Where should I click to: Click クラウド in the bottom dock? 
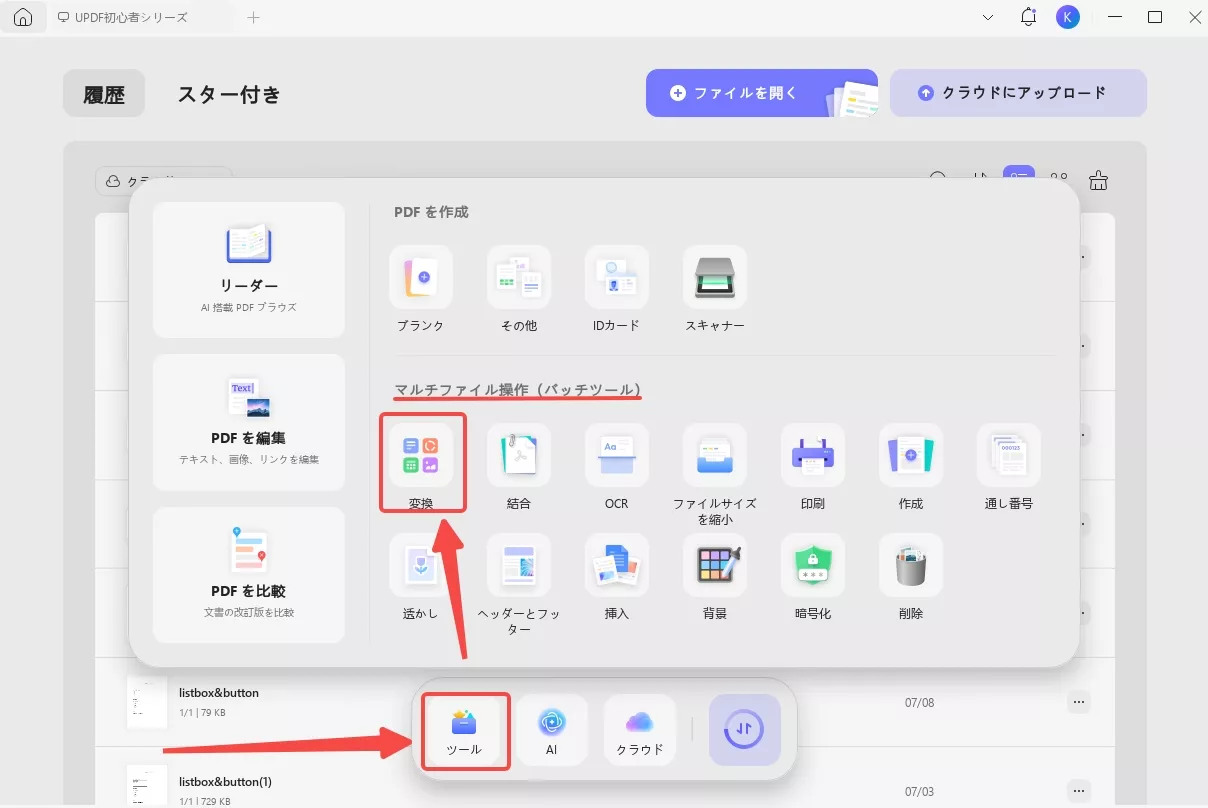point(640,731)
